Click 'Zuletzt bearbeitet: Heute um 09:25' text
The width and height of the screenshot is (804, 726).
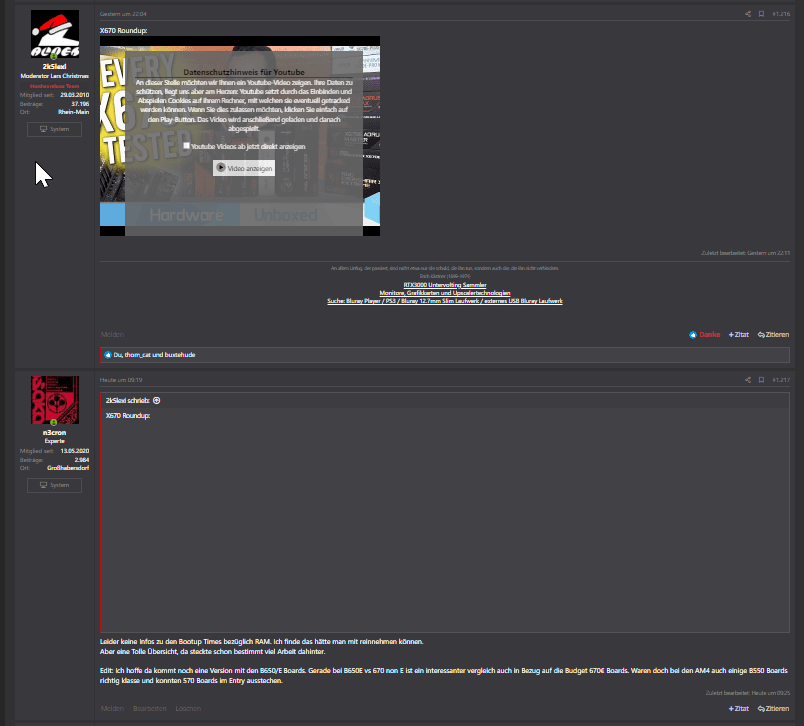(x=748, y=693)
